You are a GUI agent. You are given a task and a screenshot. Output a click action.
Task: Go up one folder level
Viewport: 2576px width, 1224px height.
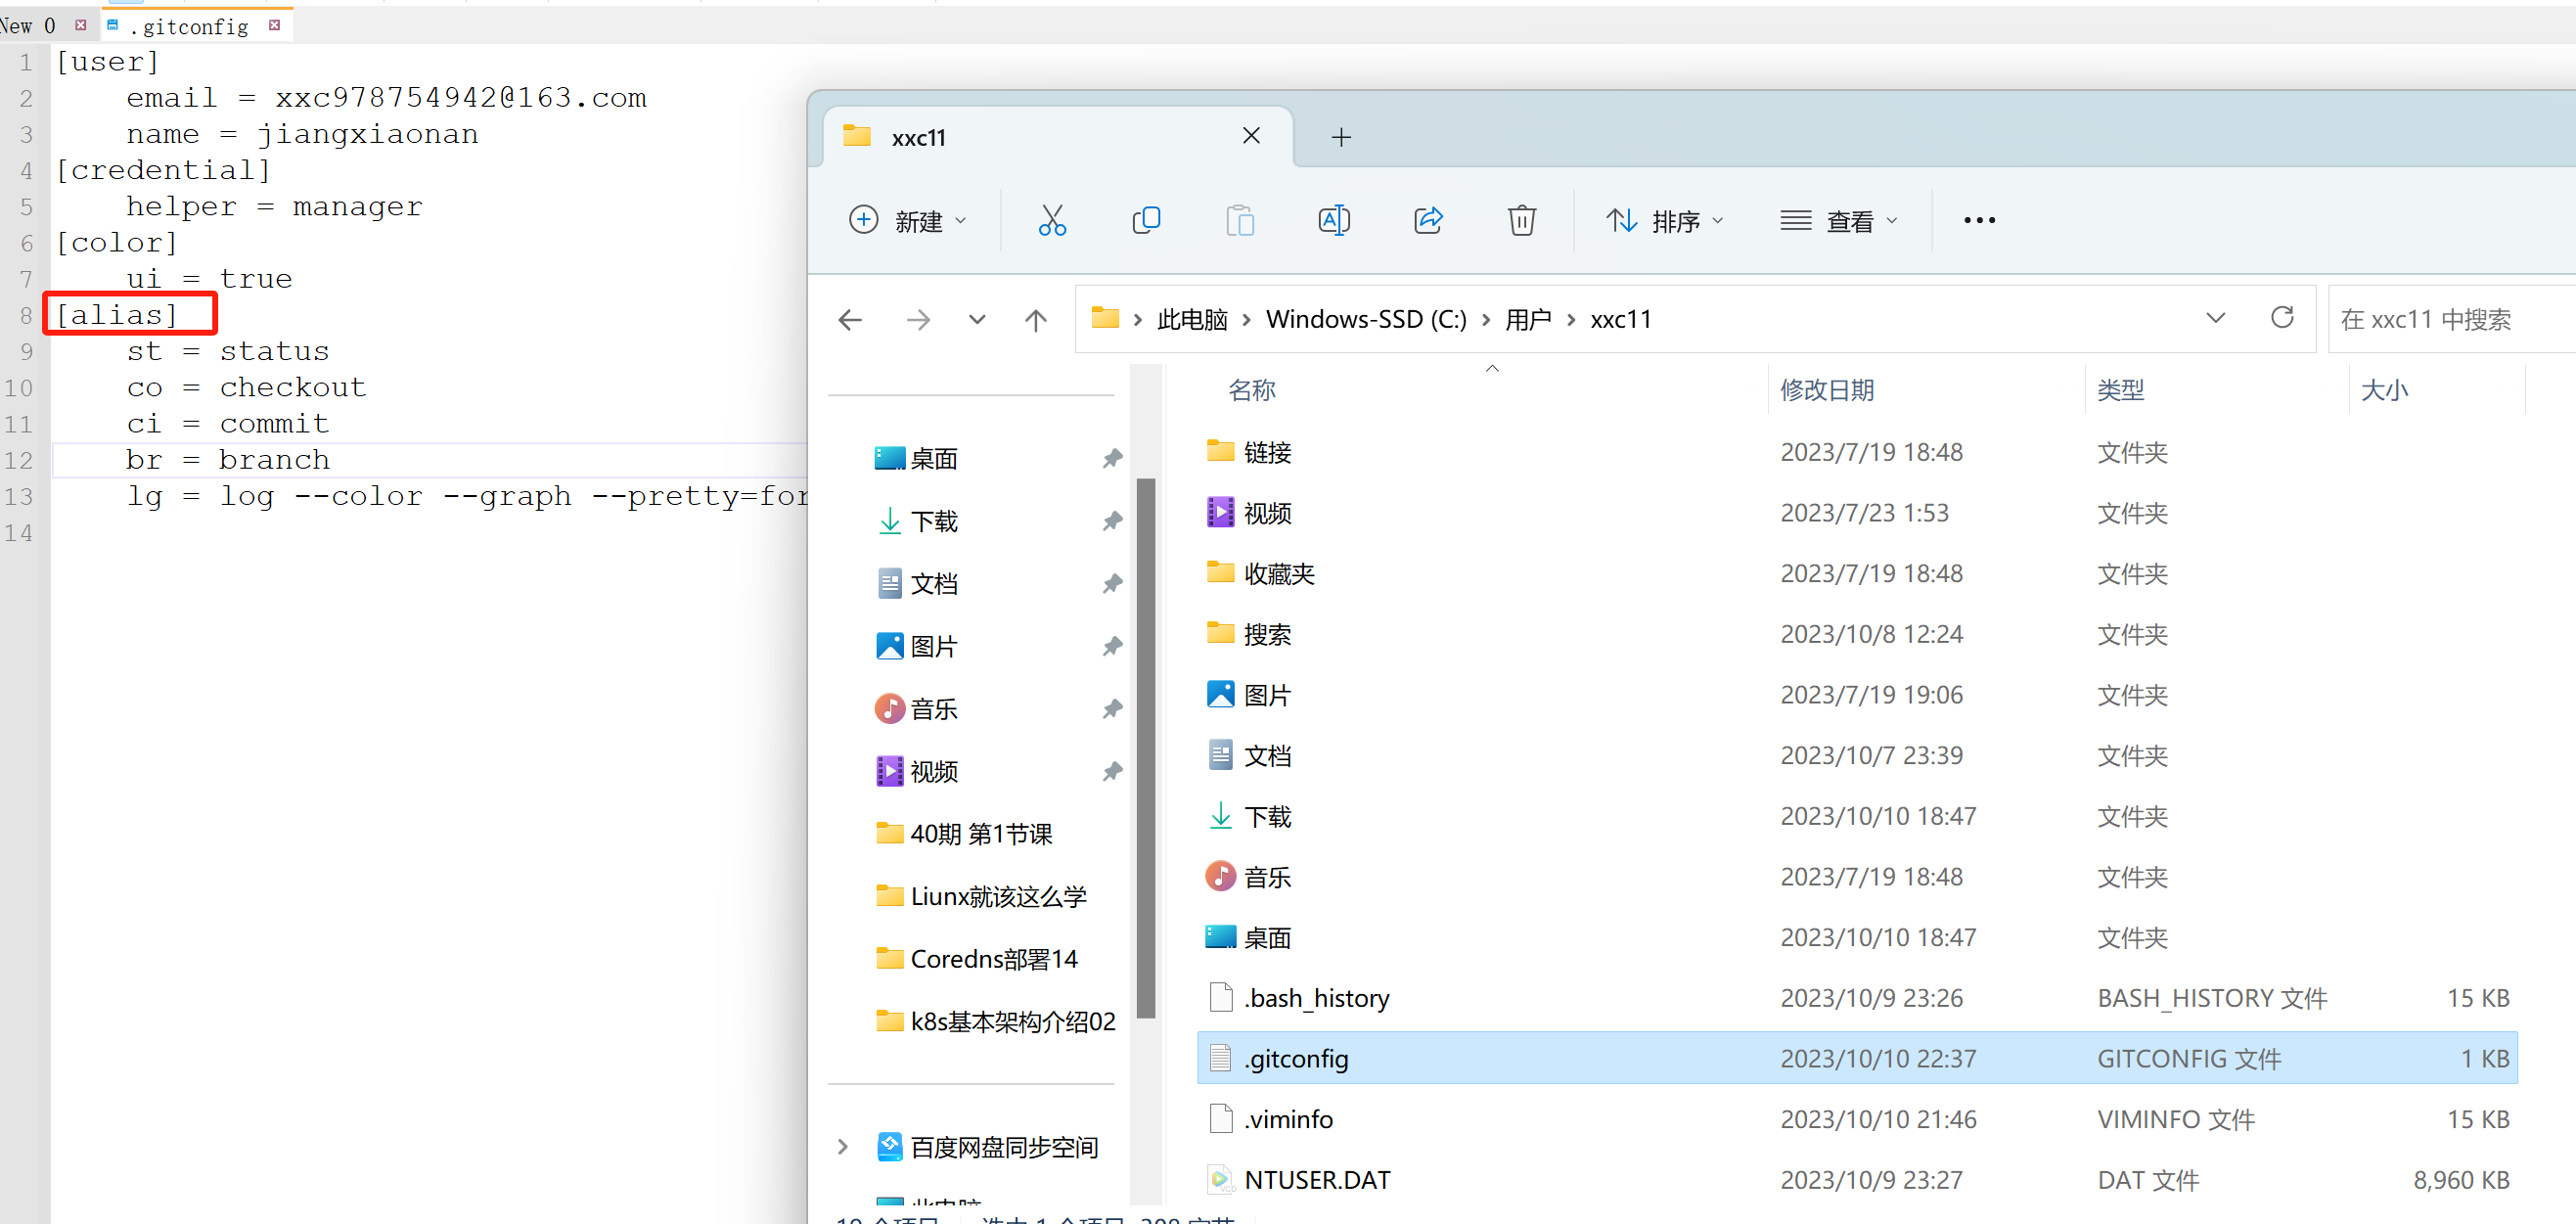1036,320
